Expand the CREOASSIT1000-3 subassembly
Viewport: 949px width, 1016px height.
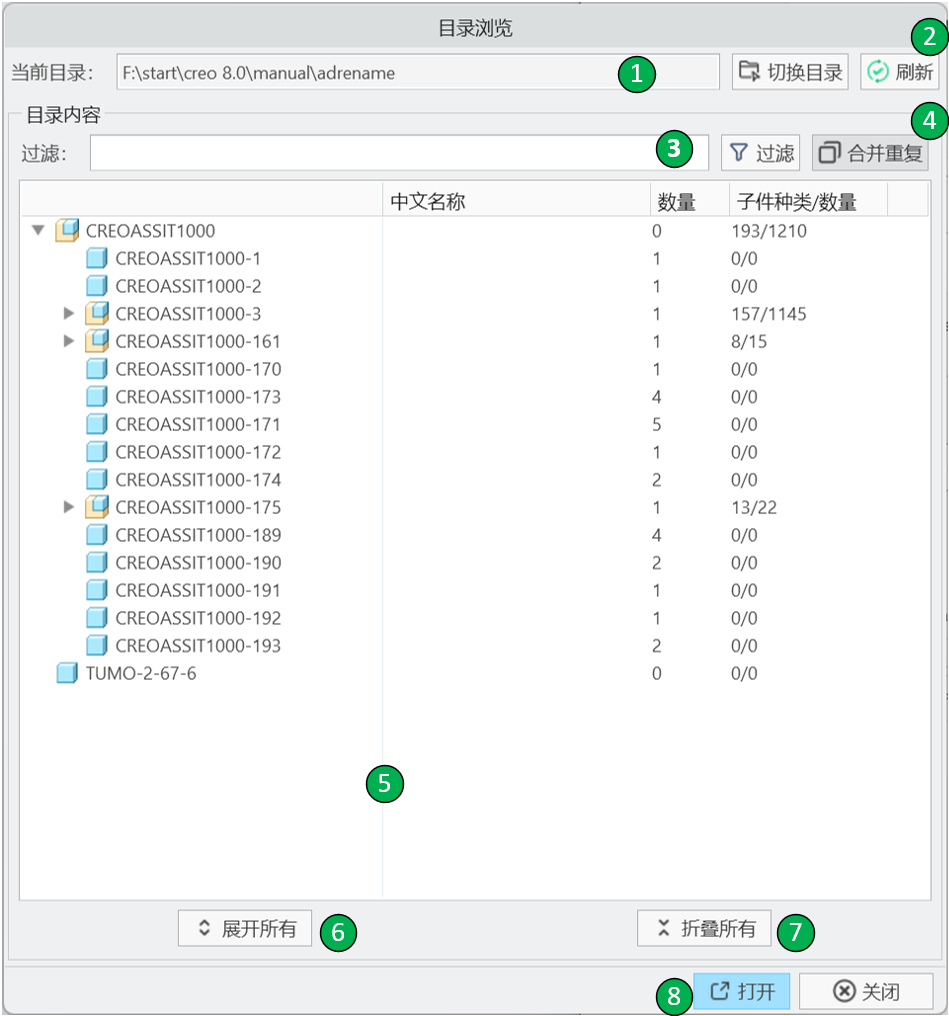click(69, 314)
